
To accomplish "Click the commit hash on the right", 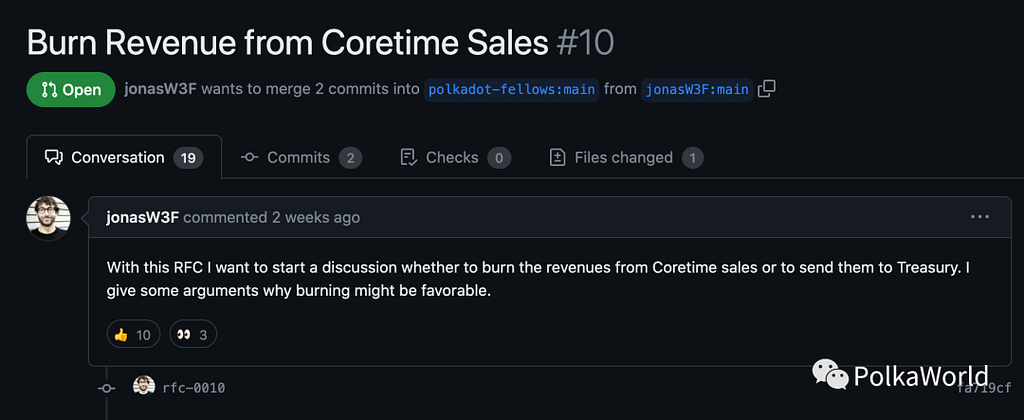I will [x=977, y=388].
